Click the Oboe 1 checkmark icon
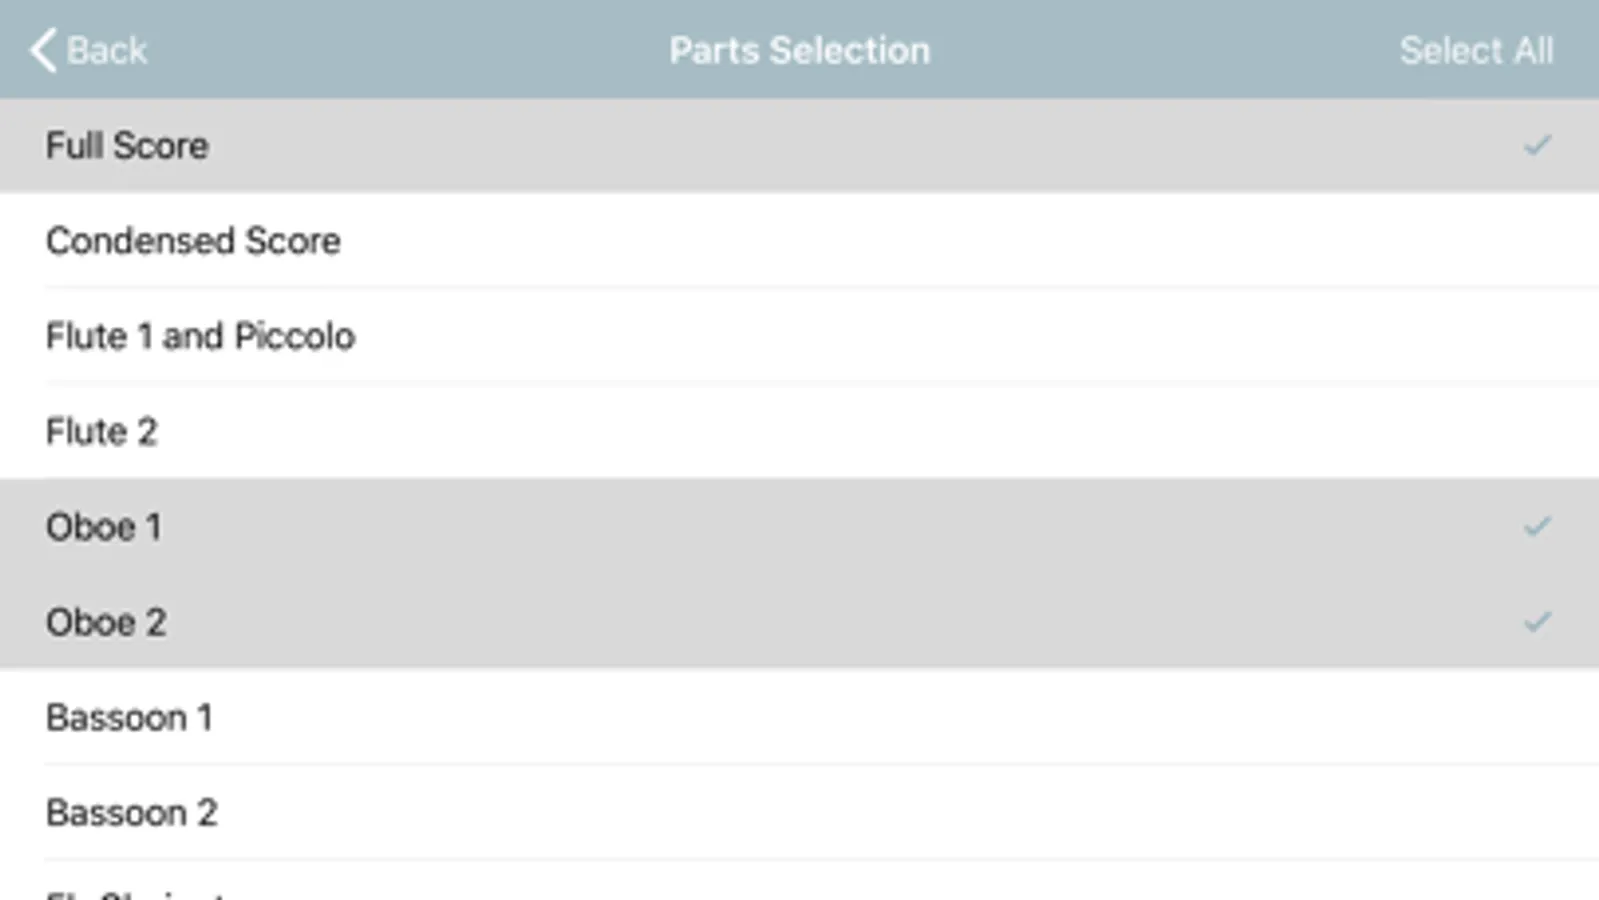 pyautogui.click(x=1536, y=527)
